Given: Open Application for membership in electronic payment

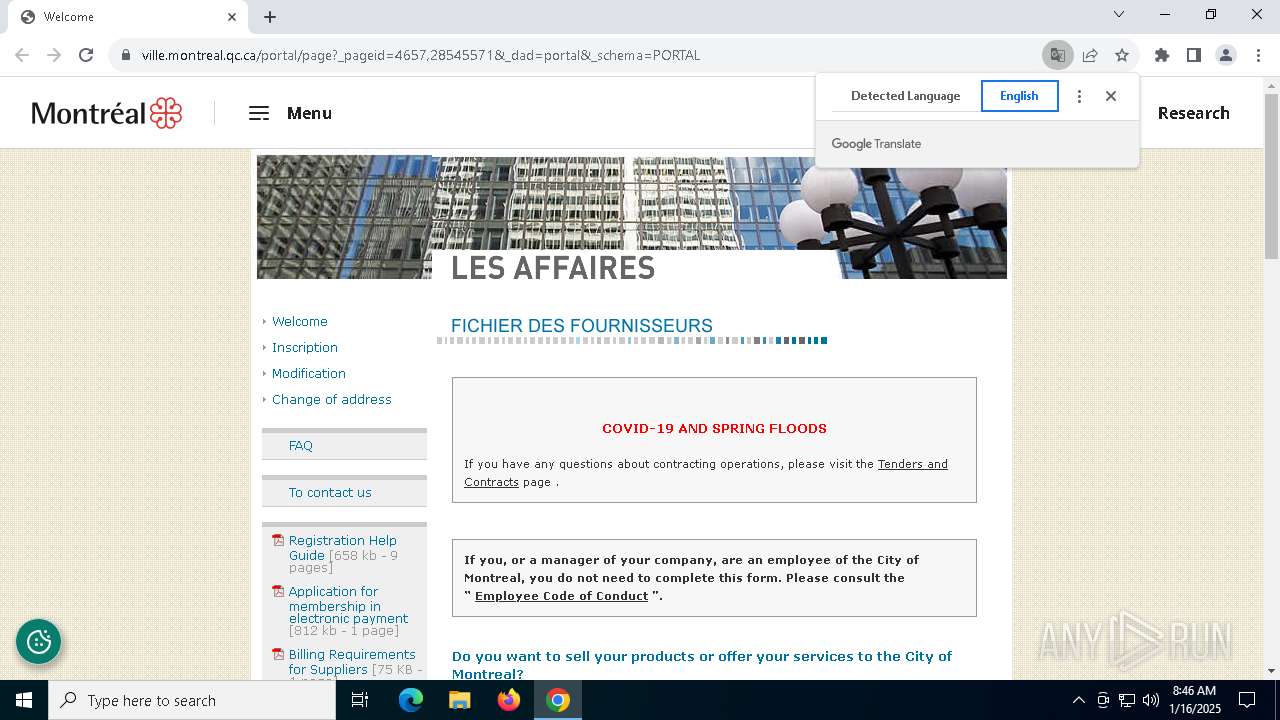Looking at the screenshot, I should click(x=348, y=606).
